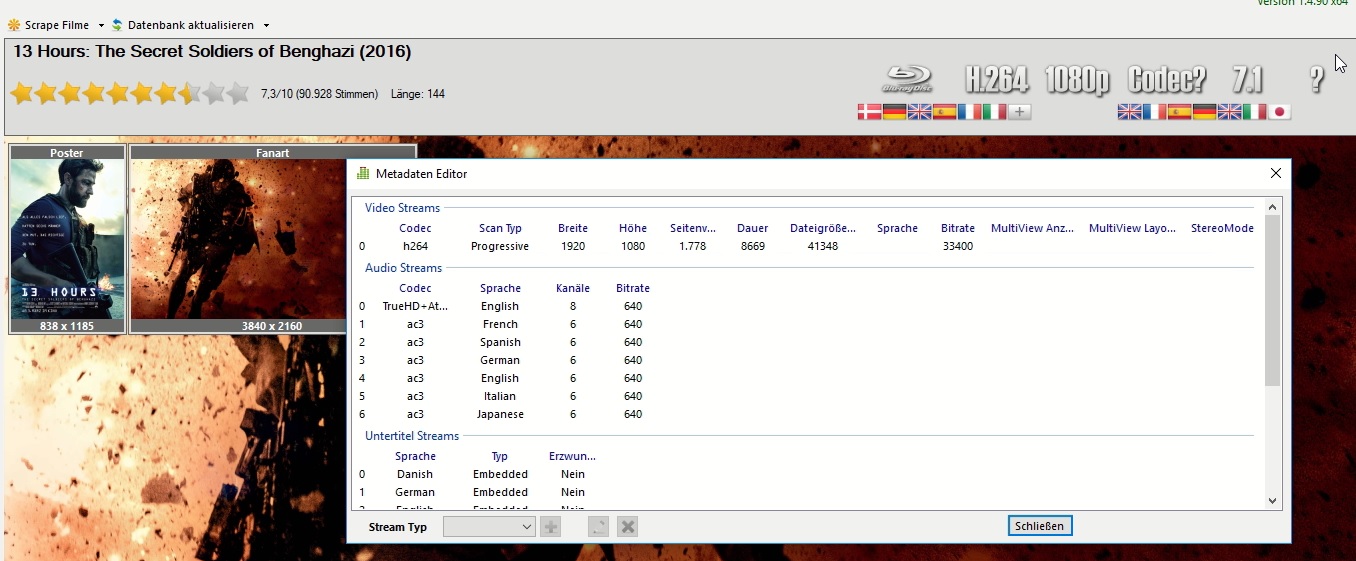Click the scrollbar up arrow in editor
Screen dimensions: 1356x561
1272,207
